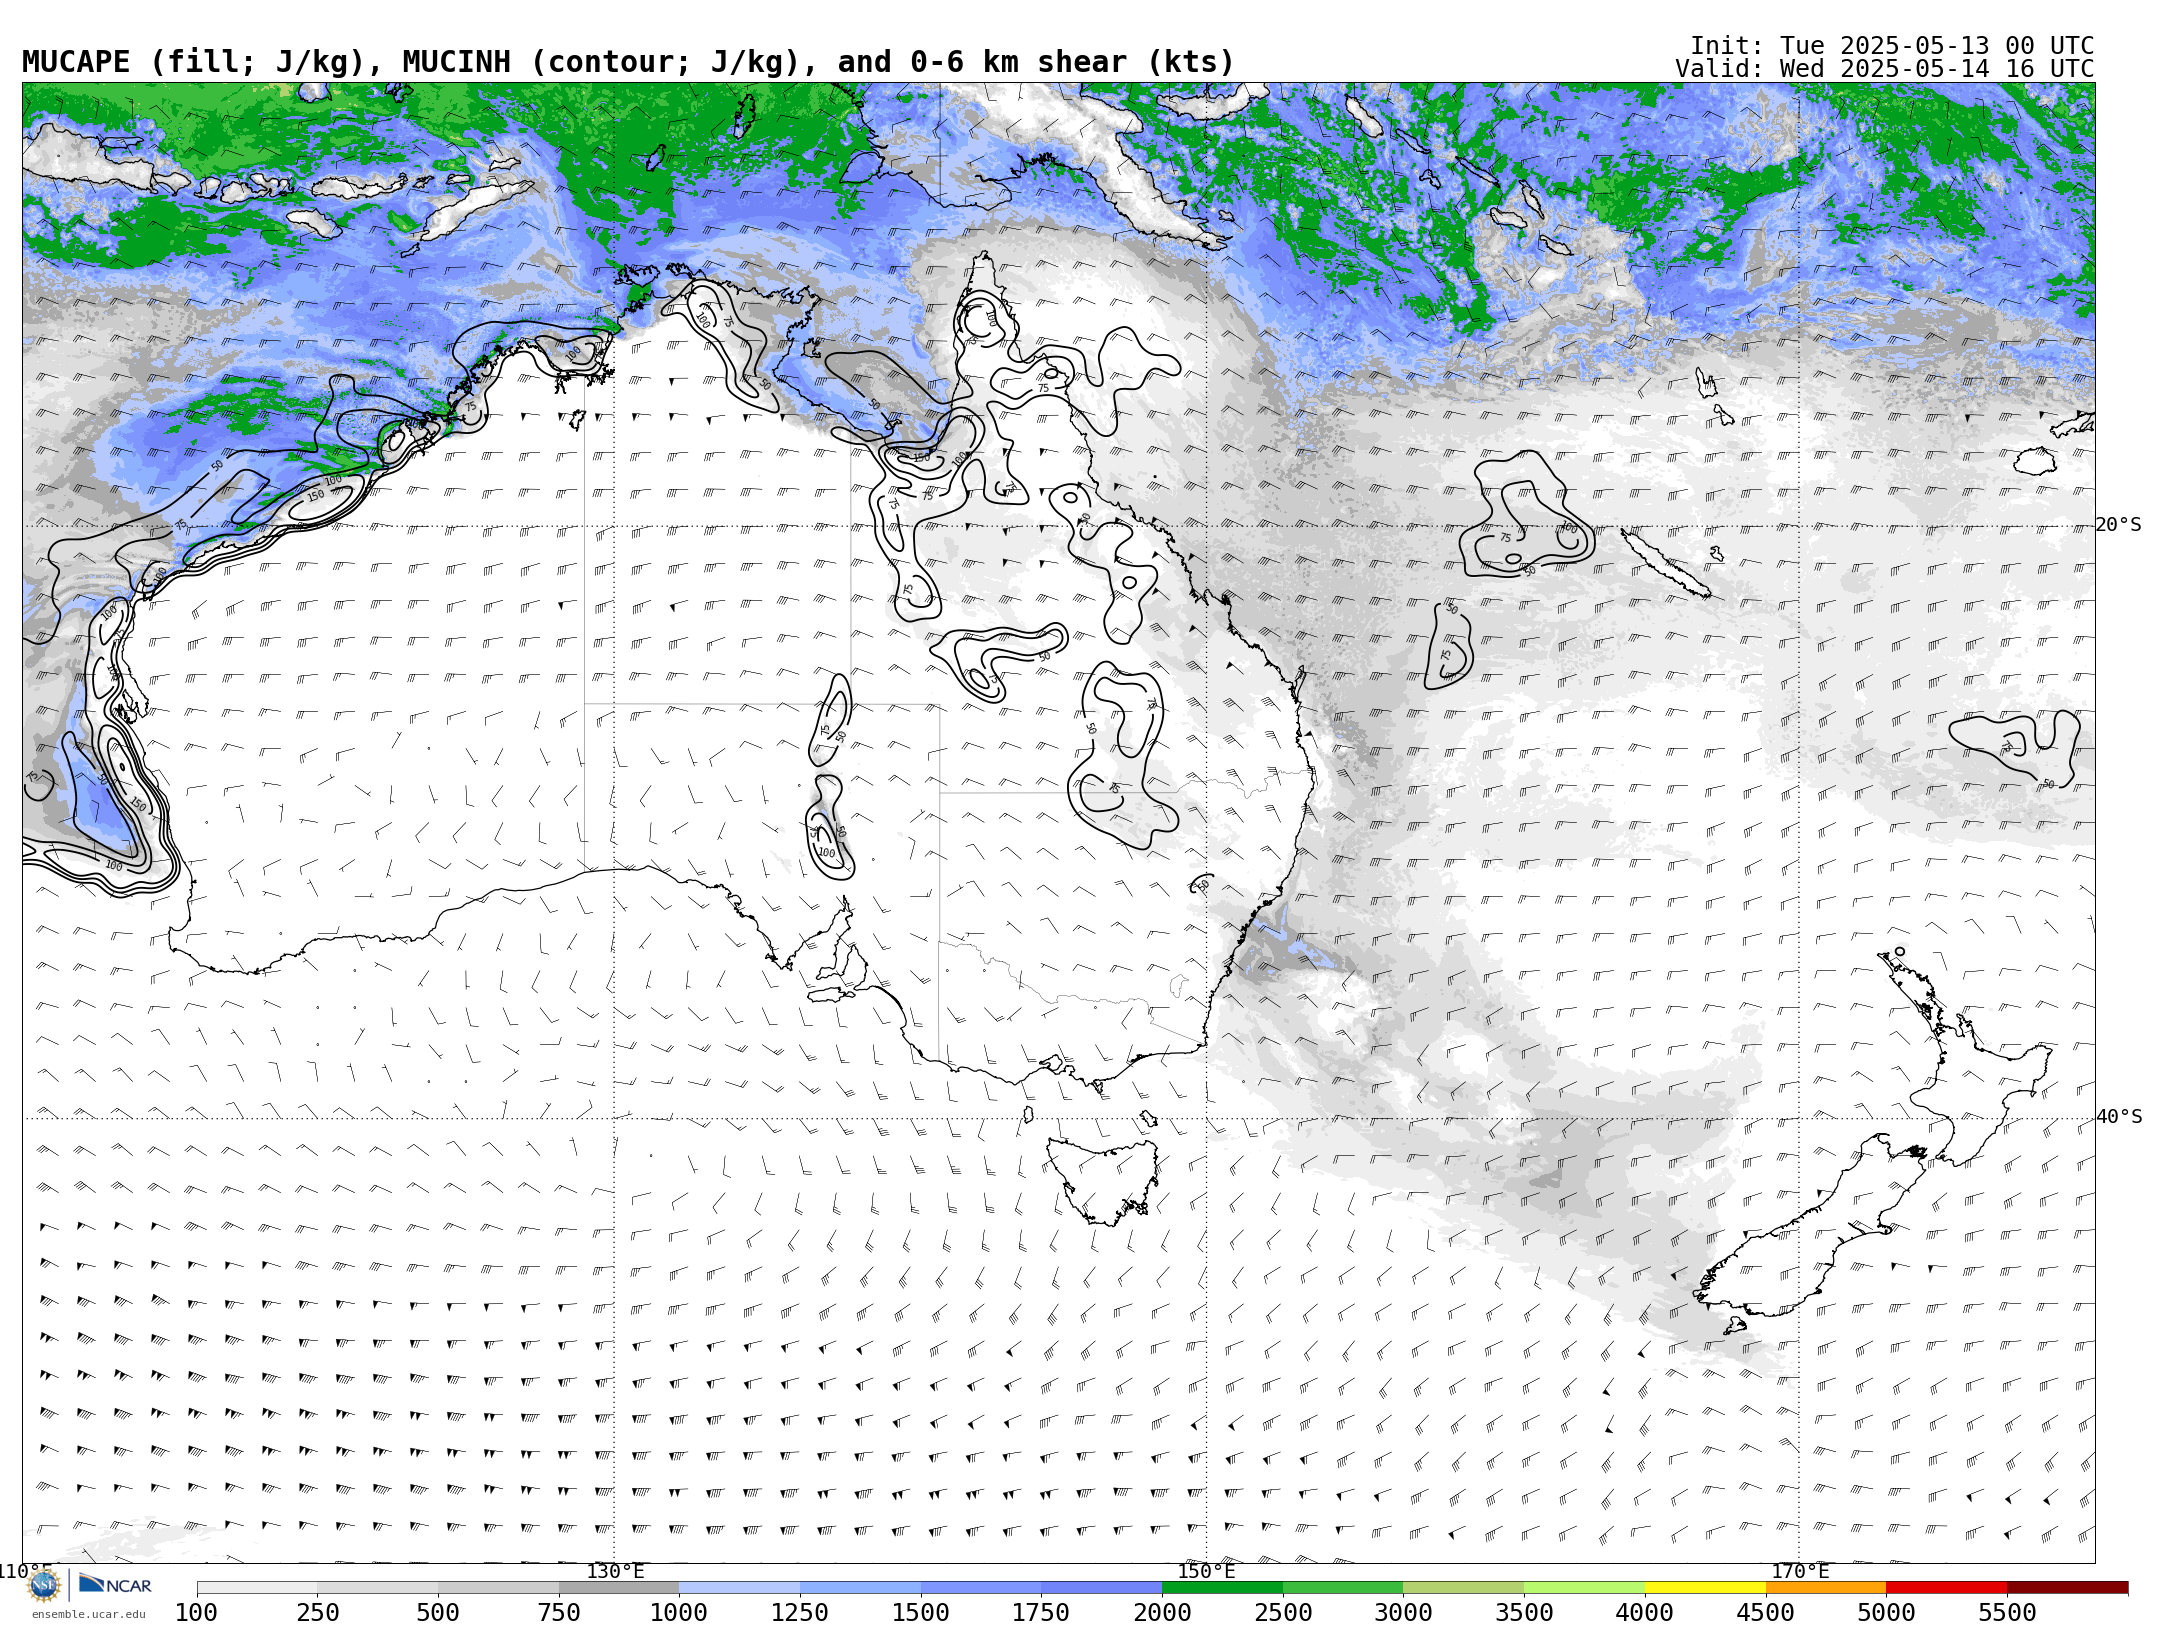Select the orange 4500–5000 colorbar swatch
Screen dimensions: 2160x1626
[x=1826, y=1588]
